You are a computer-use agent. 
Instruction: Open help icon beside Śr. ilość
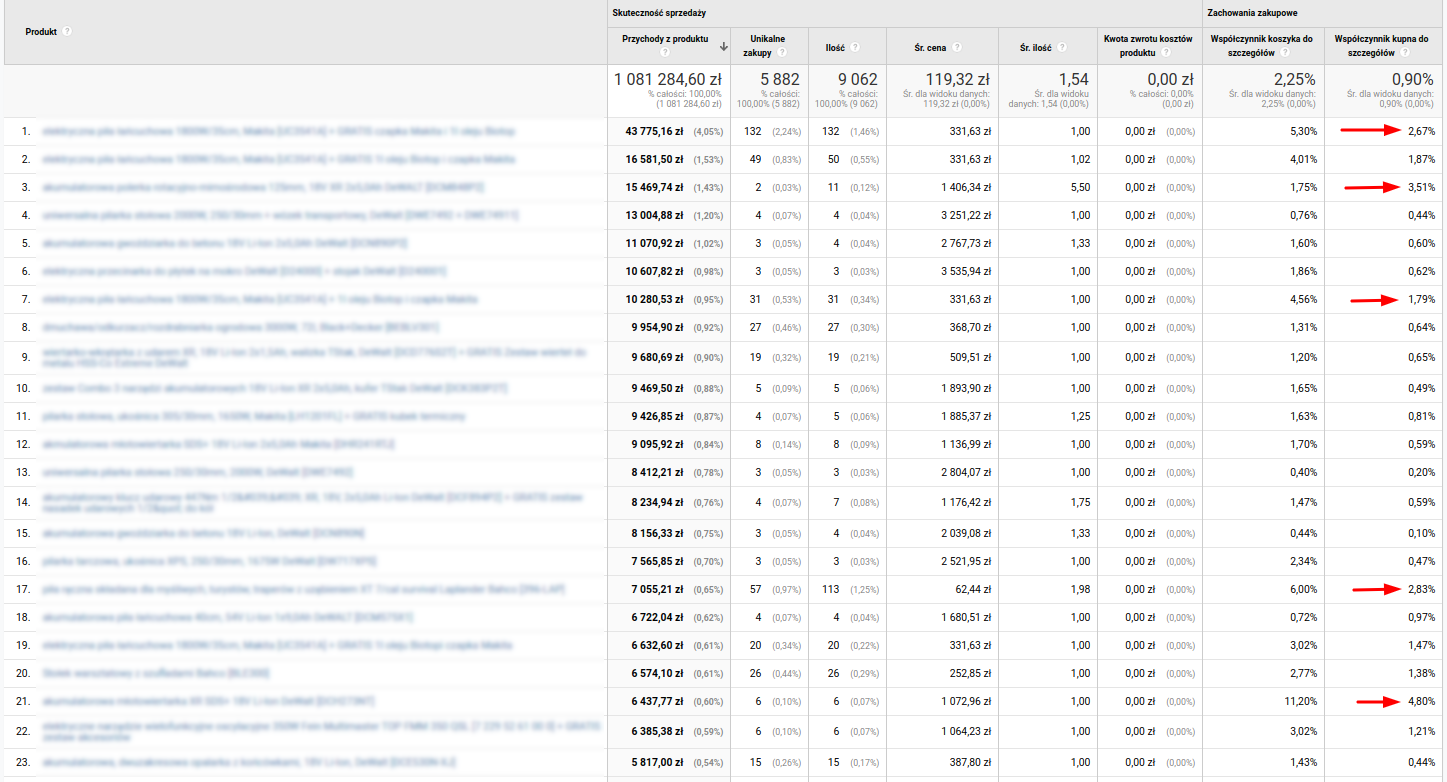[1062, 47]
